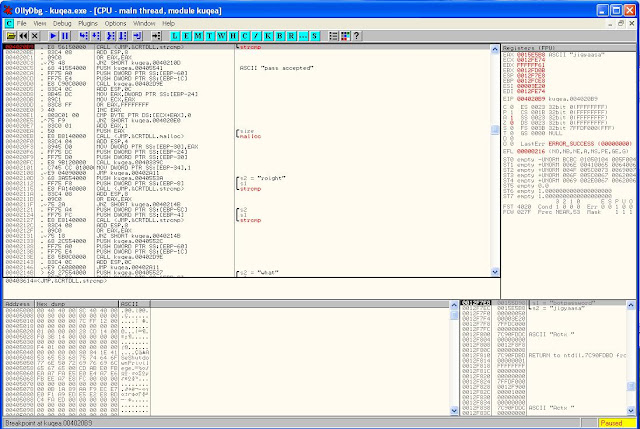This screenshot has height=429, width=640.
Task: Show Breakpoints with the B button
Action: pyautogui.click(x=280, y=36)
